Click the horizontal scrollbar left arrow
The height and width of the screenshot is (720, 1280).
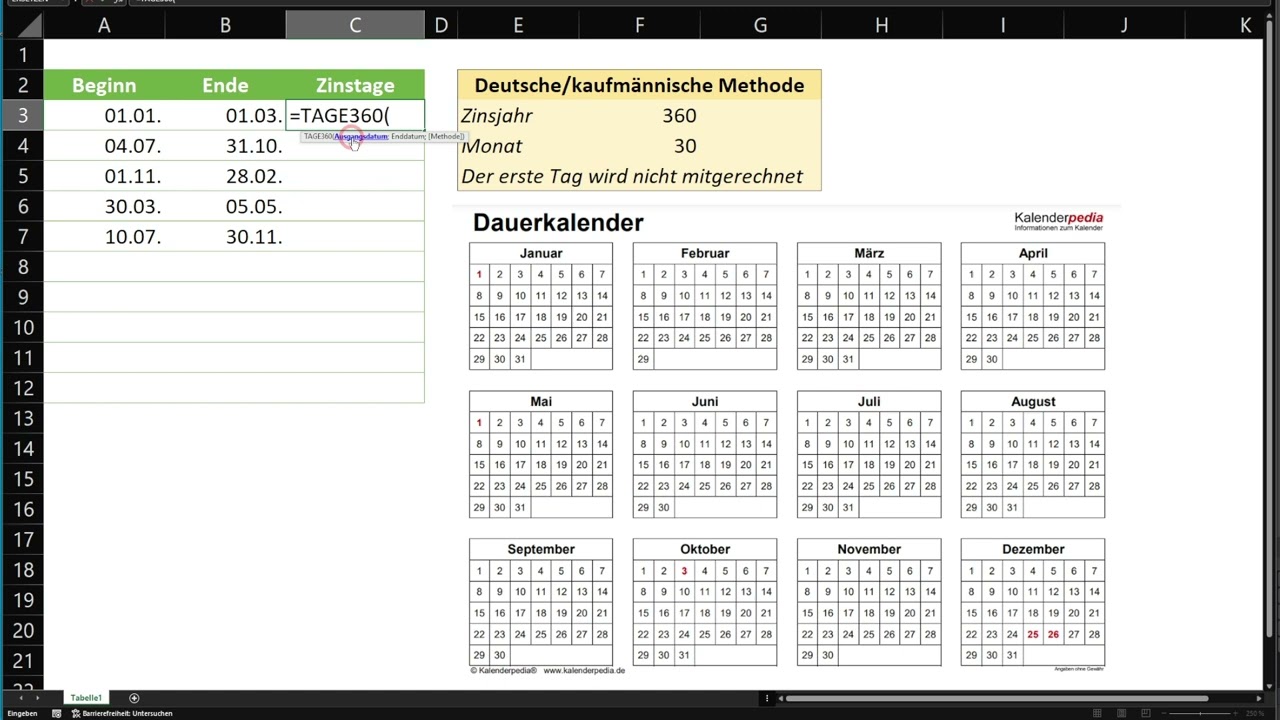[x=781, y=698]
